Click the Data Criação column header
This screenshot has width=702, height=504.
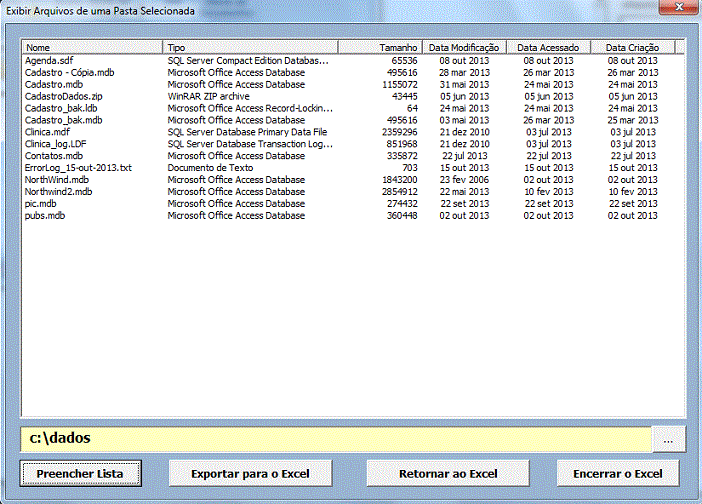tap(632, 47)
